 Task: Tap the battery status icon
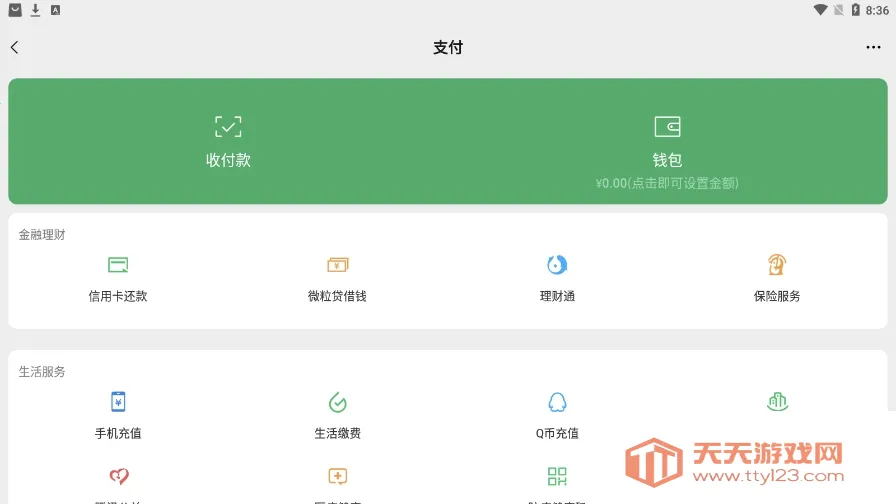click(x=855, y=10)
